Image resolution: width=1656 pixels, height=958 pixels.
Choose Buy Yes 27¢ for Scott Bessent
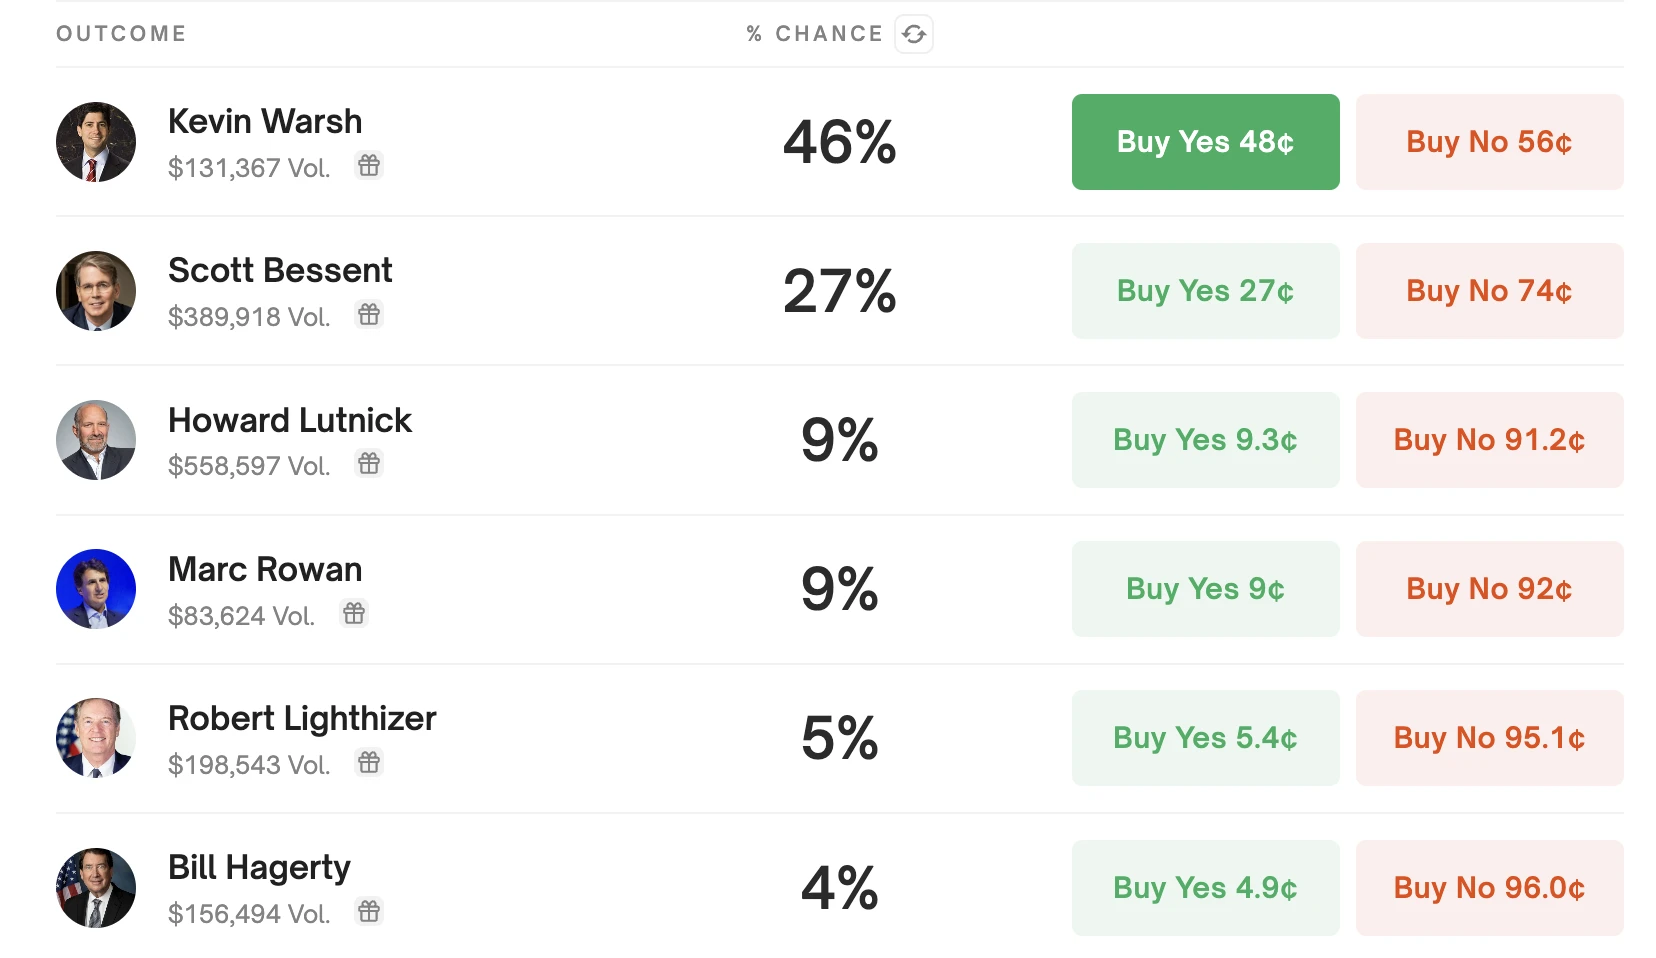1205,291
